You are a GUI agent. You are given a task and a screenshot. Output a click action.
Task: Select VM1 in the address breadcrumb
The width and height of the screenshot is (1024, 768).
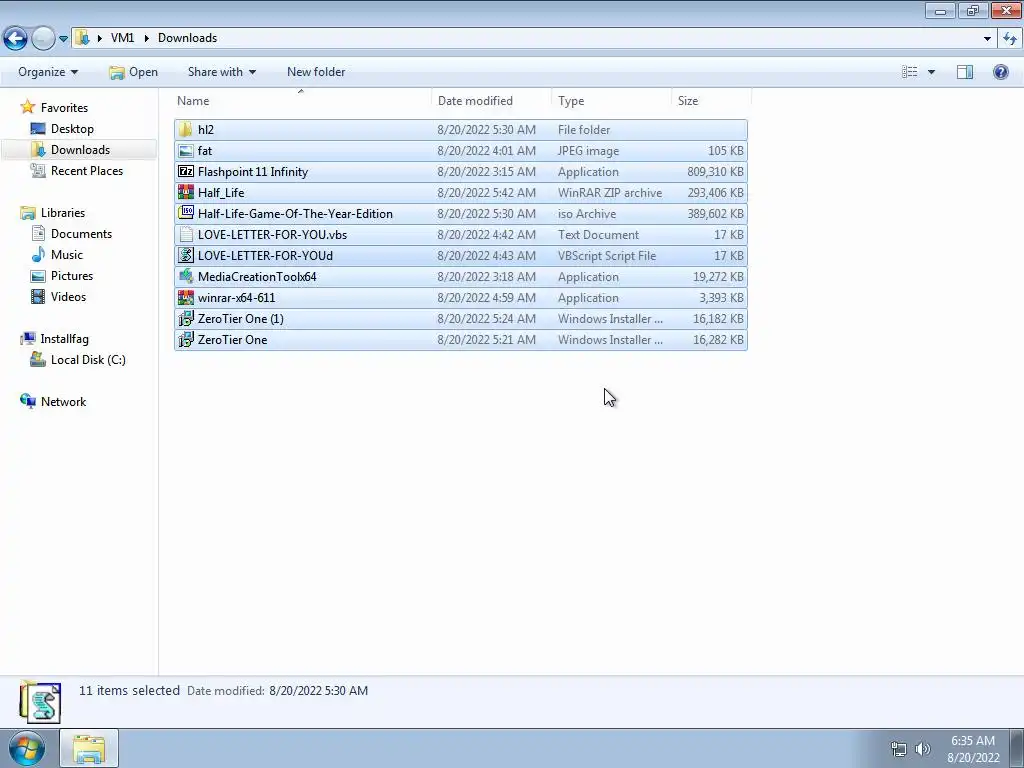pyautogui.click(x=122, y=38)
